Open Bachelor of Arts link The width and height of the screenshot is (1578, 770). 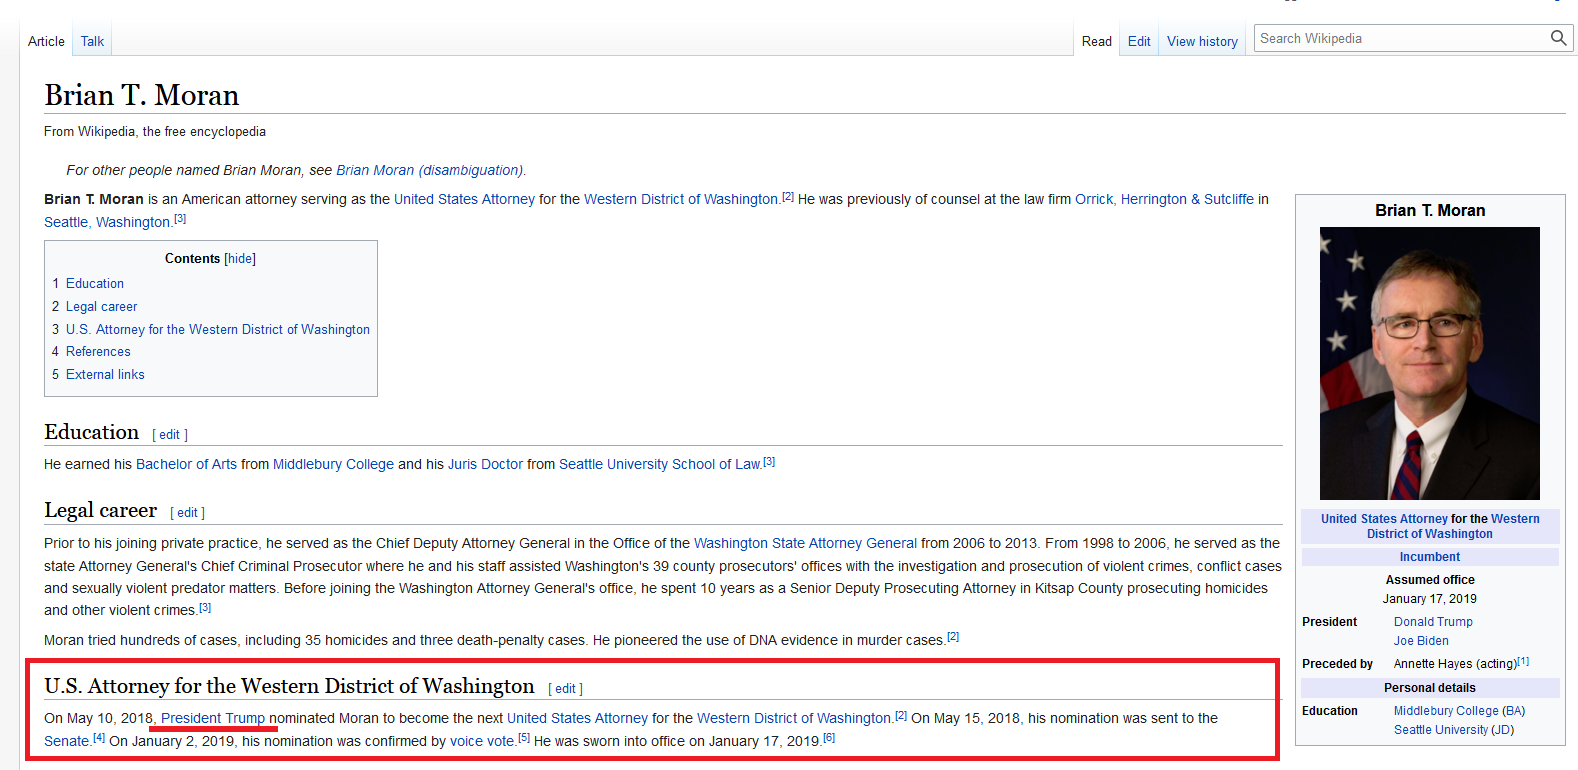click(186, 464)
